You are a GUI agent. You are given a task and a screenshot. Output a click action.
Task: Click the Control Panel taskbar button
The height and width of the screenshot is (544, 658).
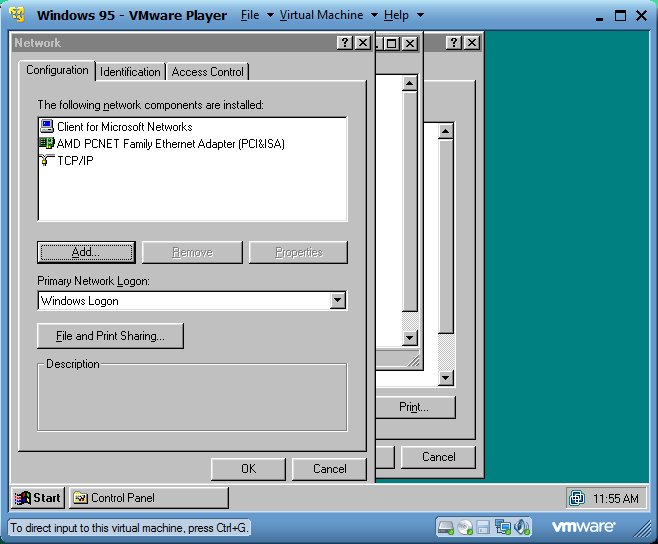149,498
